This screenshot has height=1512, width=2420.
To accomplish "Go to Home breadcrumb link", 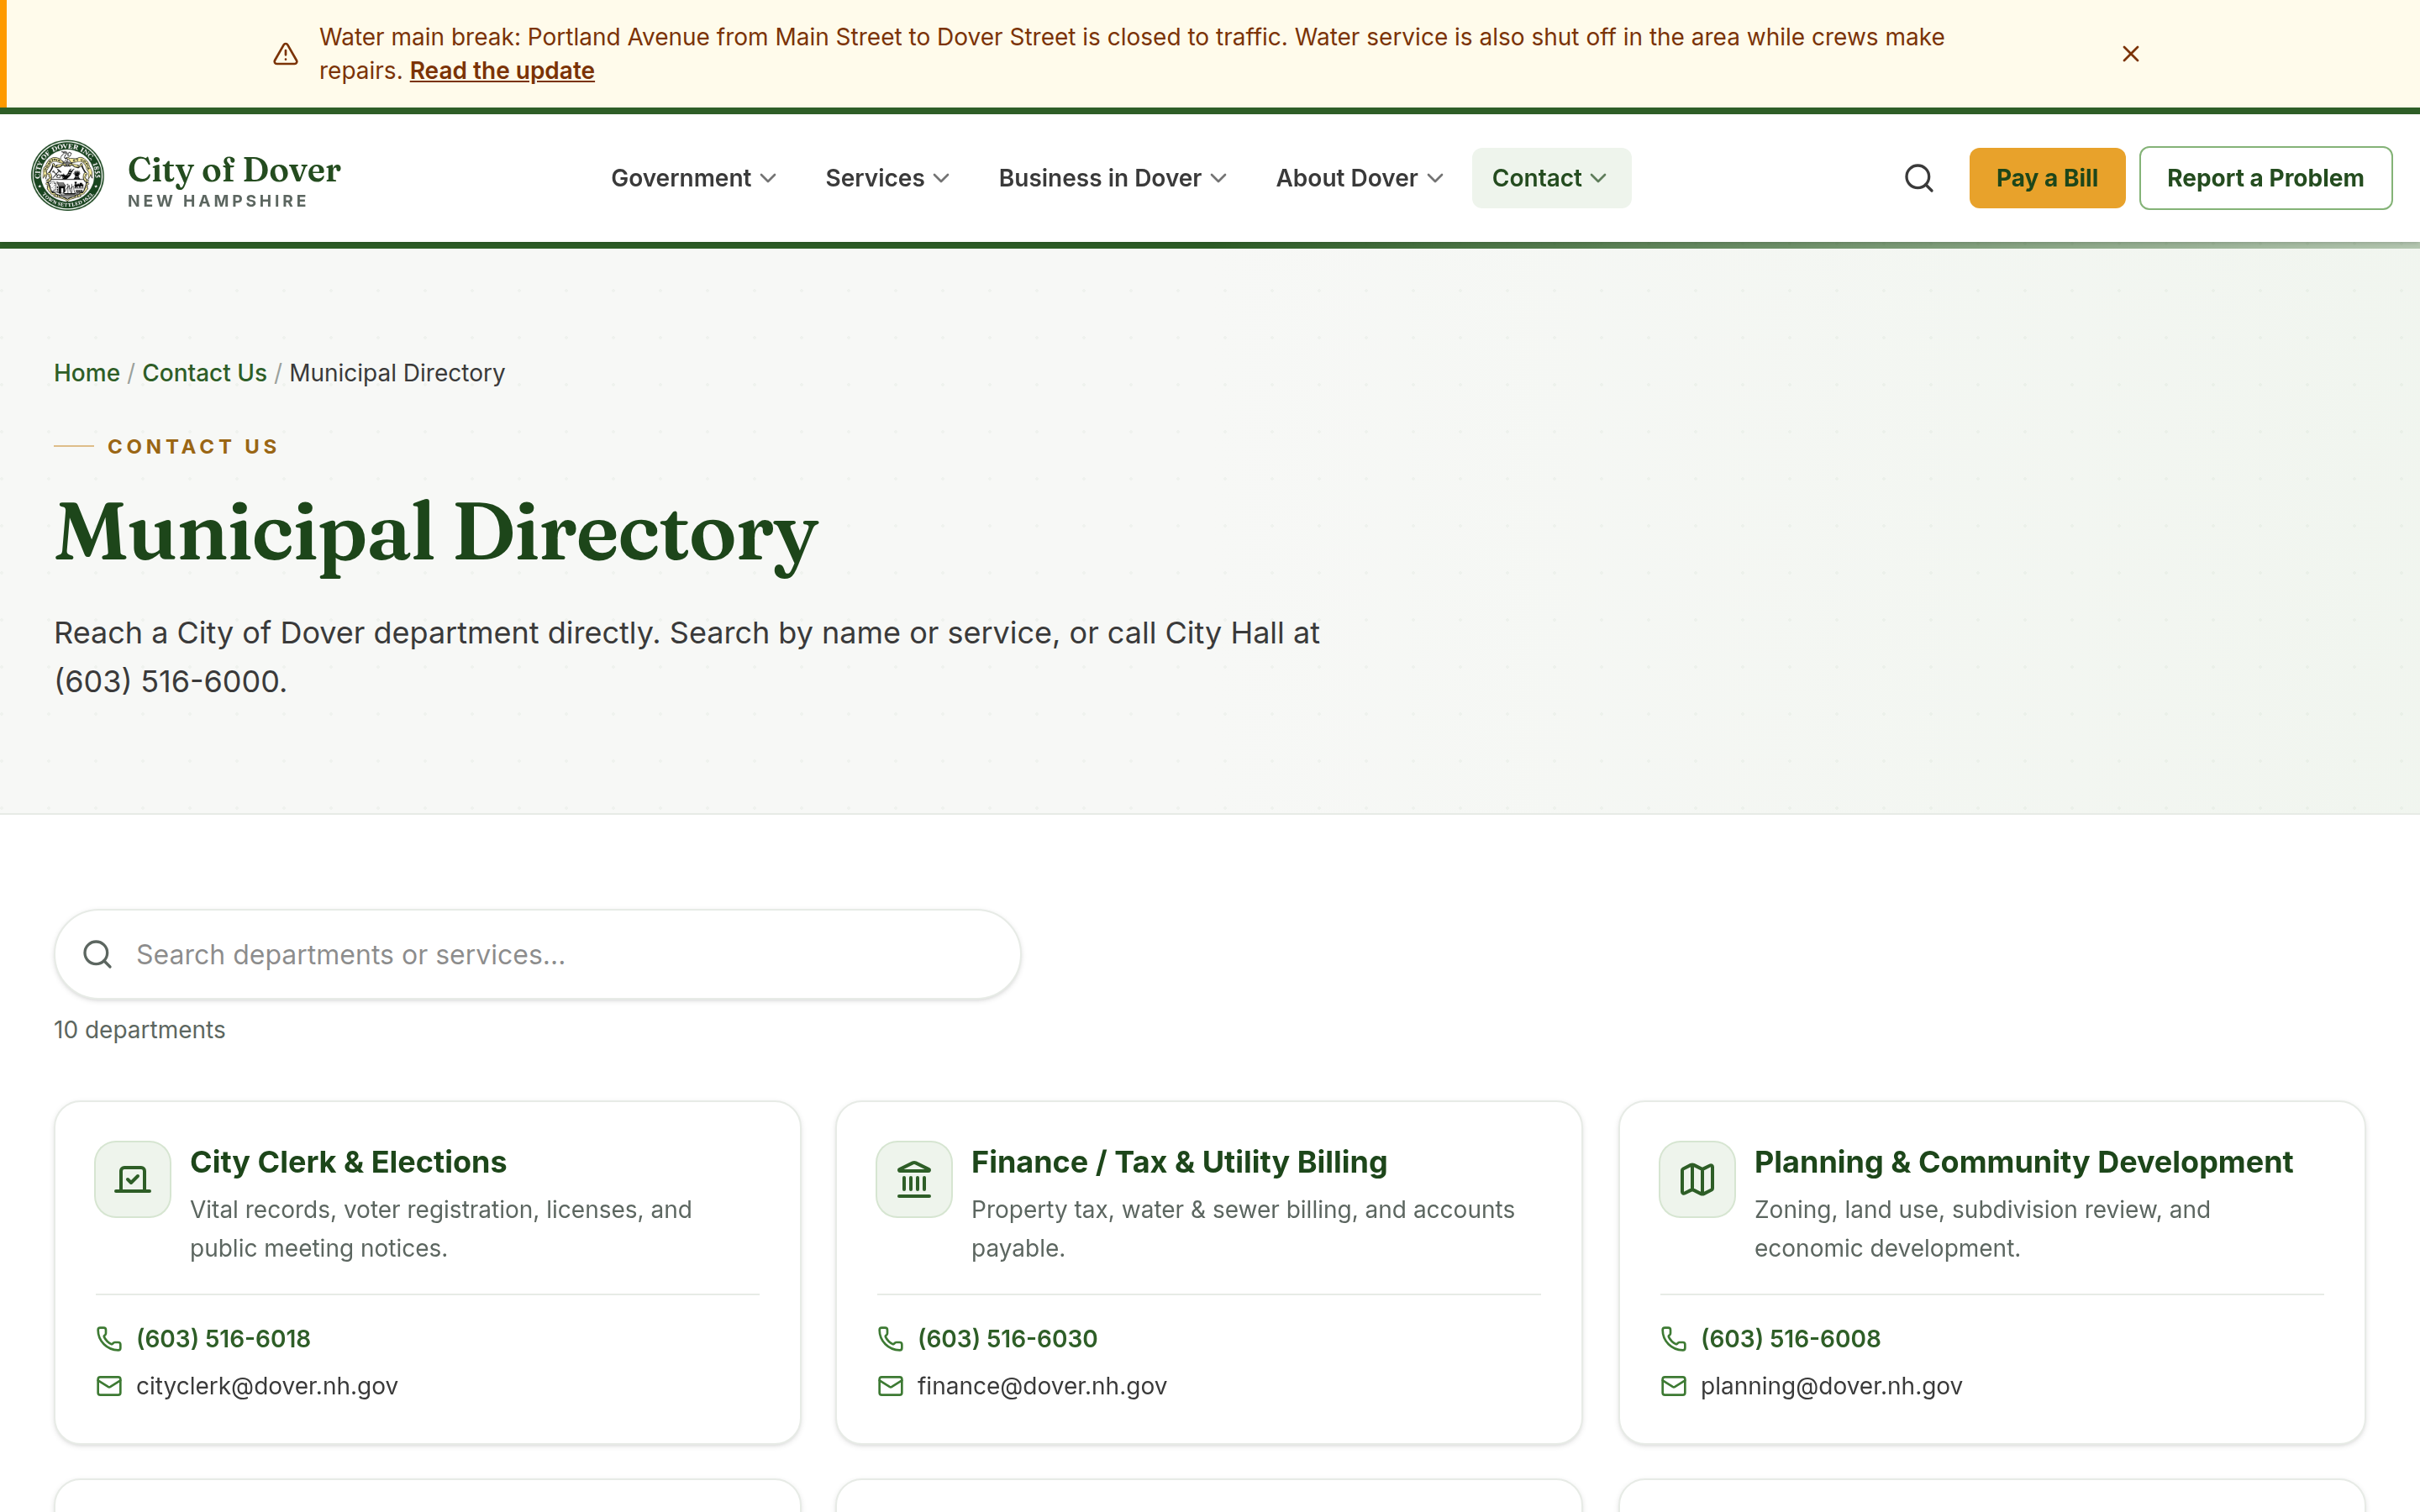I will click(87, 373).
